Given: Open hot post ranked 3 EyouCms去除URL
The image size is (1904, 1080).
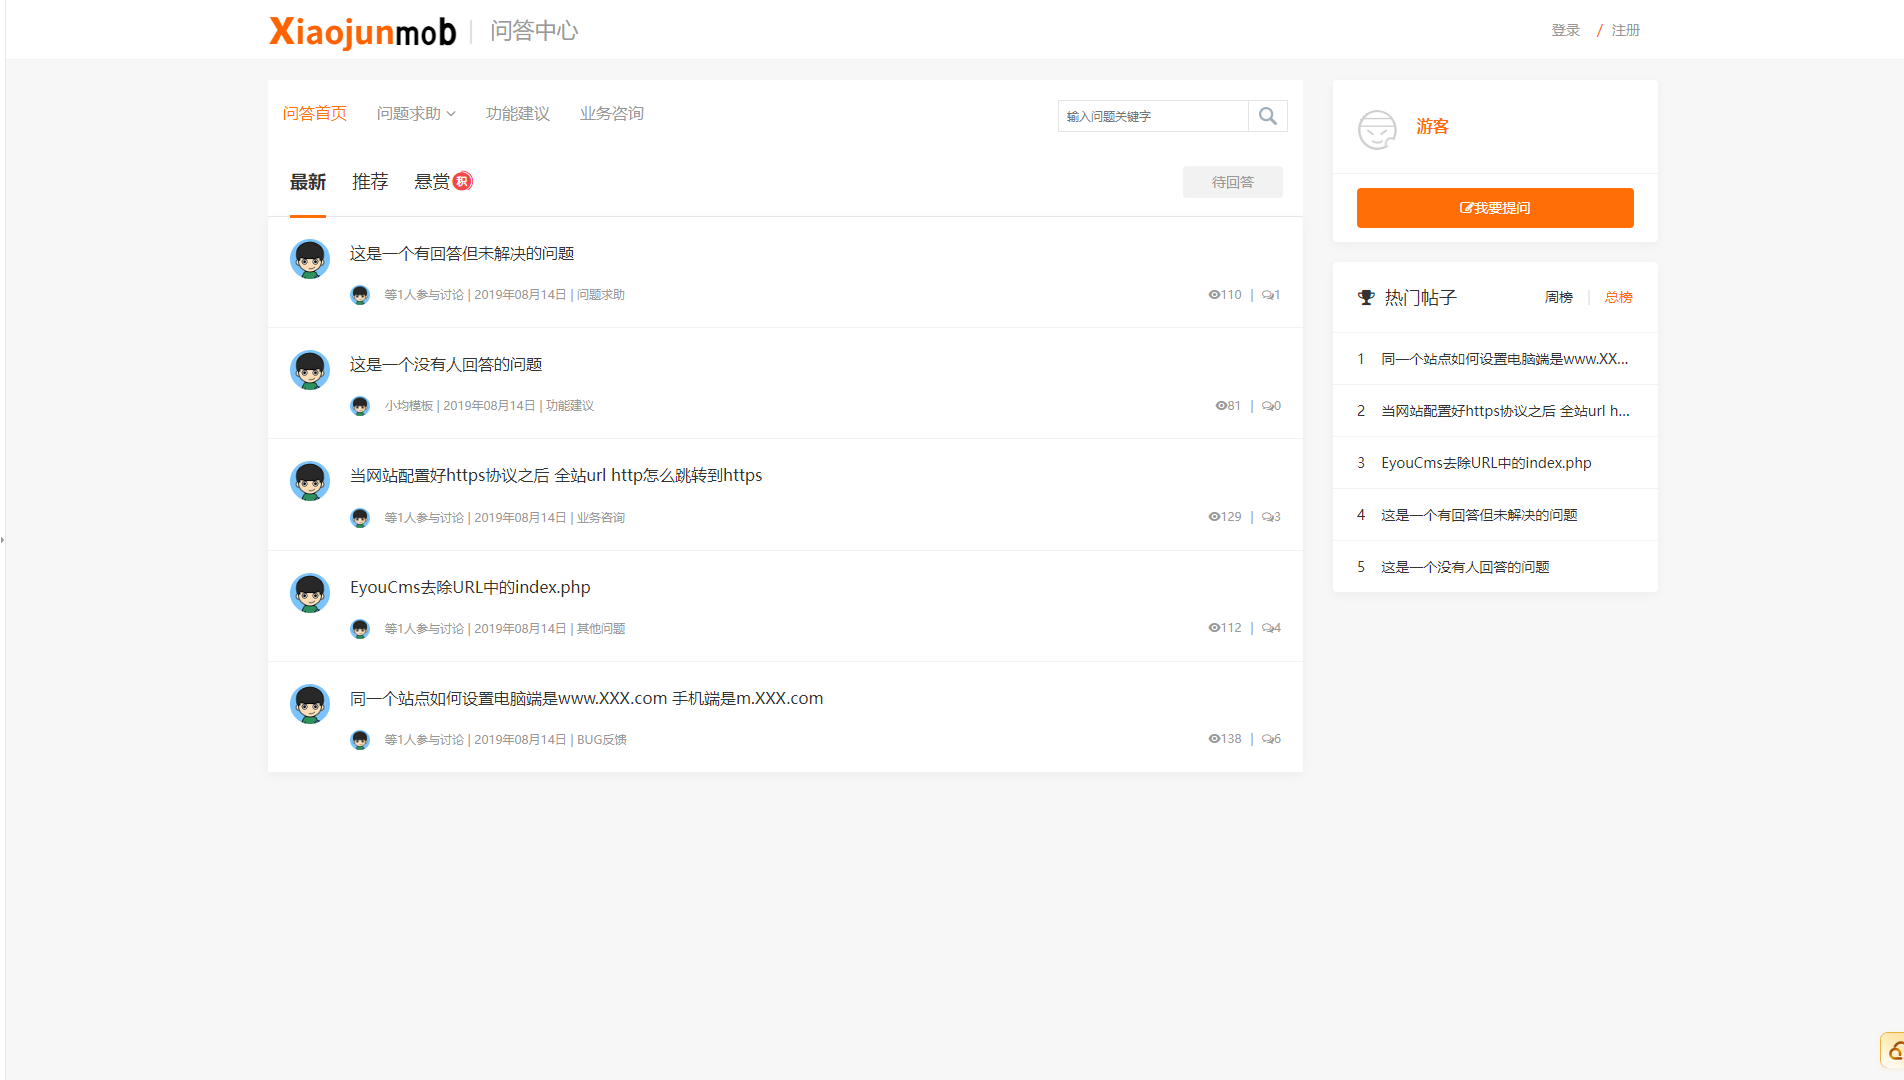Looking at the screenshot, I should (x=1486, y=463).
